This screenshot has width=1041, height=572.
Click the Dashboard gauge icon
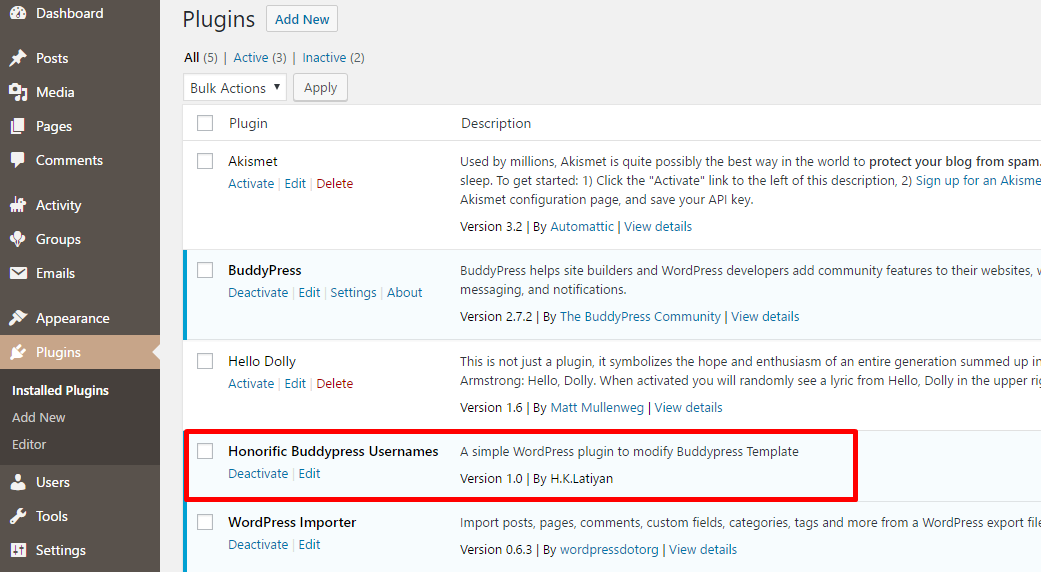[x=18, y=13]
